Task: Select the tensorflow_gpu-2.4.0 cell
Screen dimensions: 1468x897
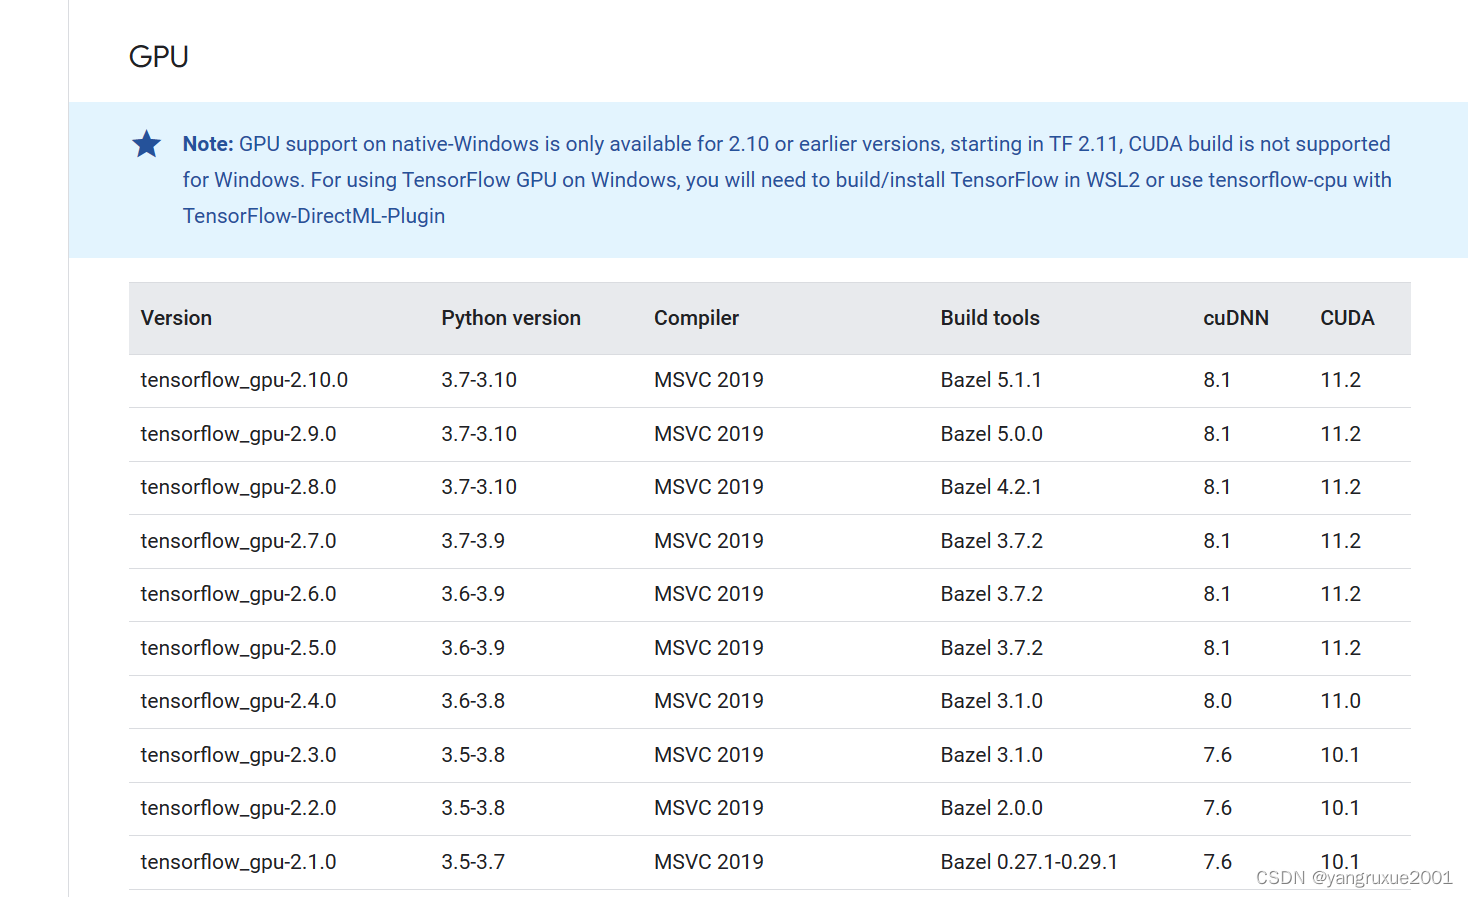Action: 238,702
